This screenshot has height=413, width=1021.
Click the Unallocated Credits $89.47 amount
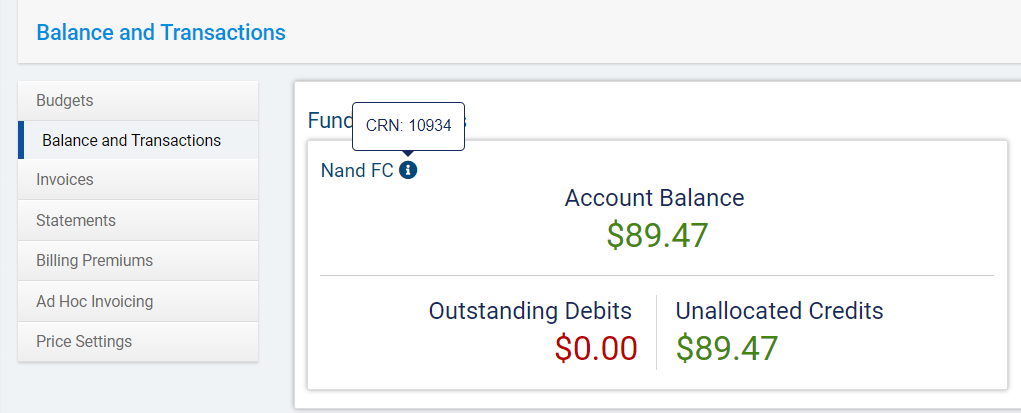[x=727, y=348]
